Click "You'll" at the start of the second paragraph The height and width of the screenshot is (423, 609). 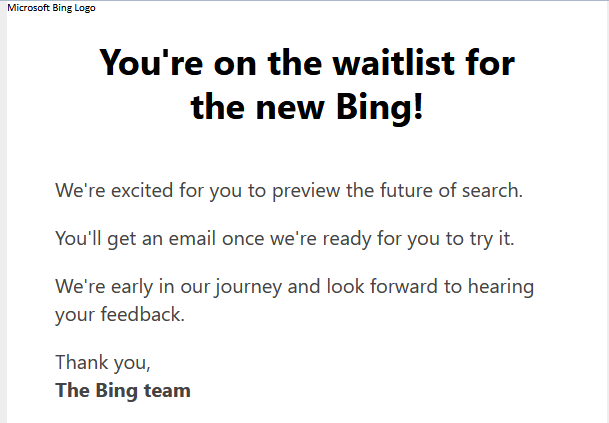coord(78,238)
